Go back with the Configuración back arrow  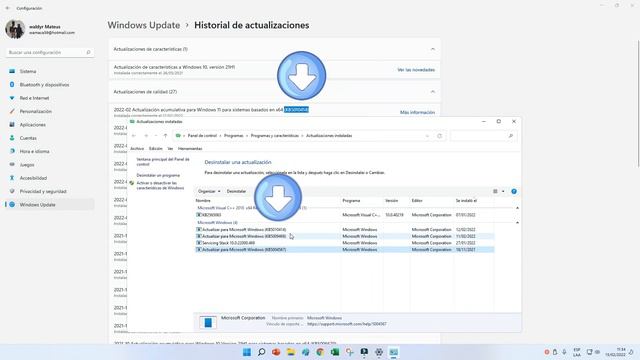7,8
